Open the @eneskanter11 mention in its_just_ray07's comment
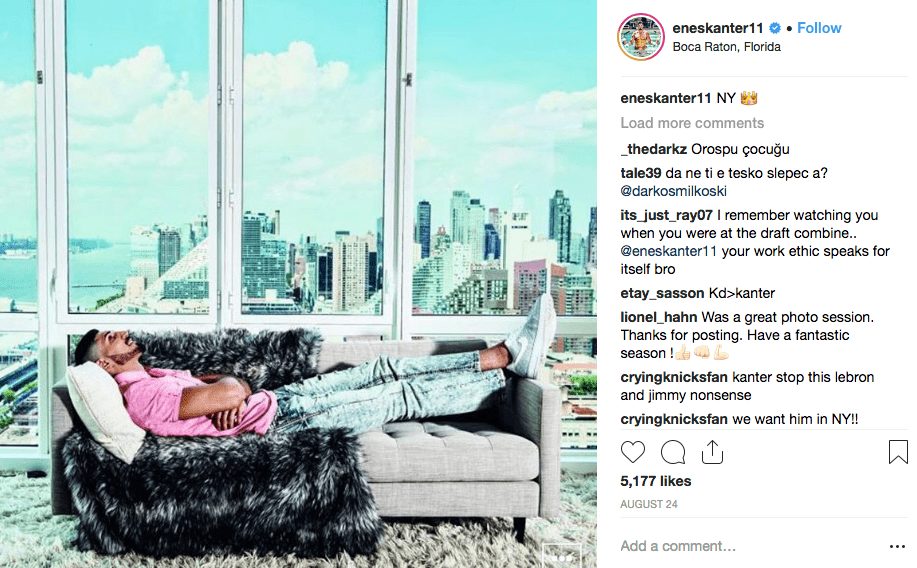The height and width of the screenshot is (568, 917). (x=668, y=252)
